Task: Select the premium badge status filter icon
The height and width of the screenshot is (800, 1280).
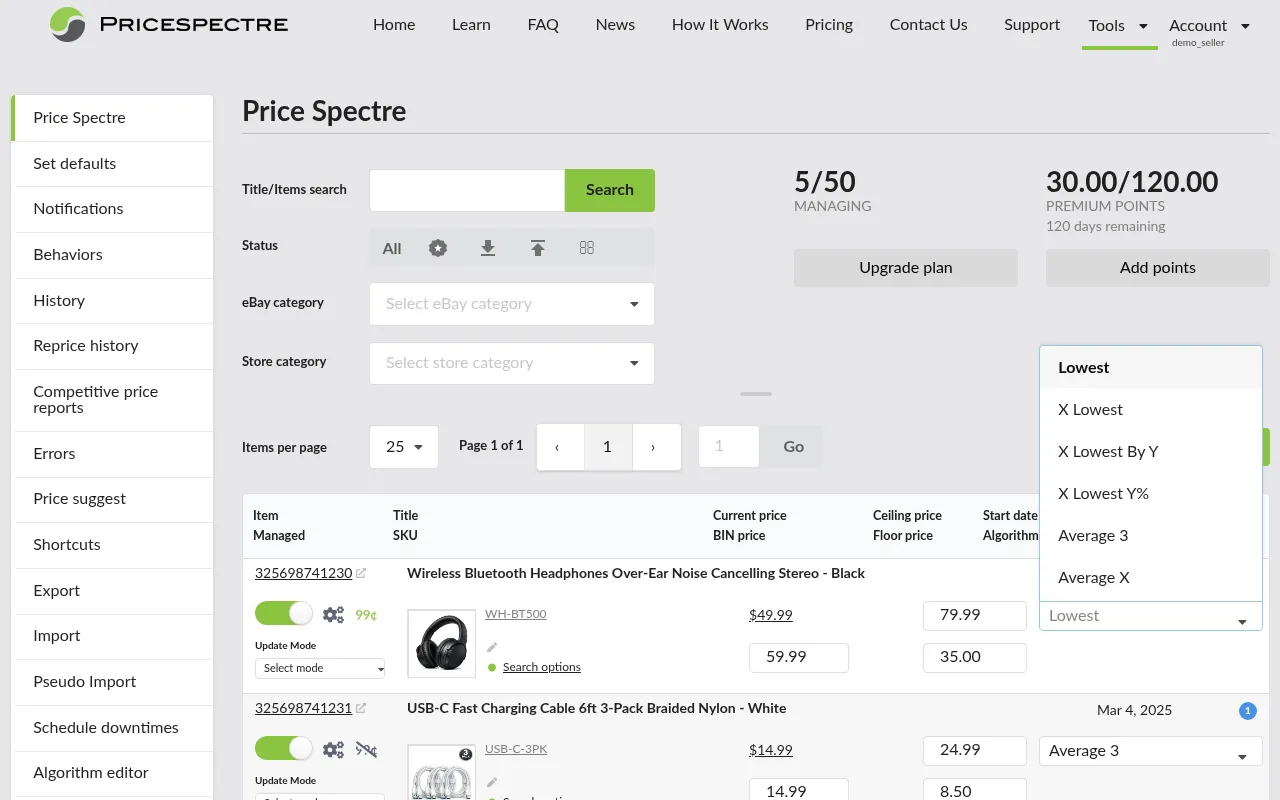Action: point(438,248)
